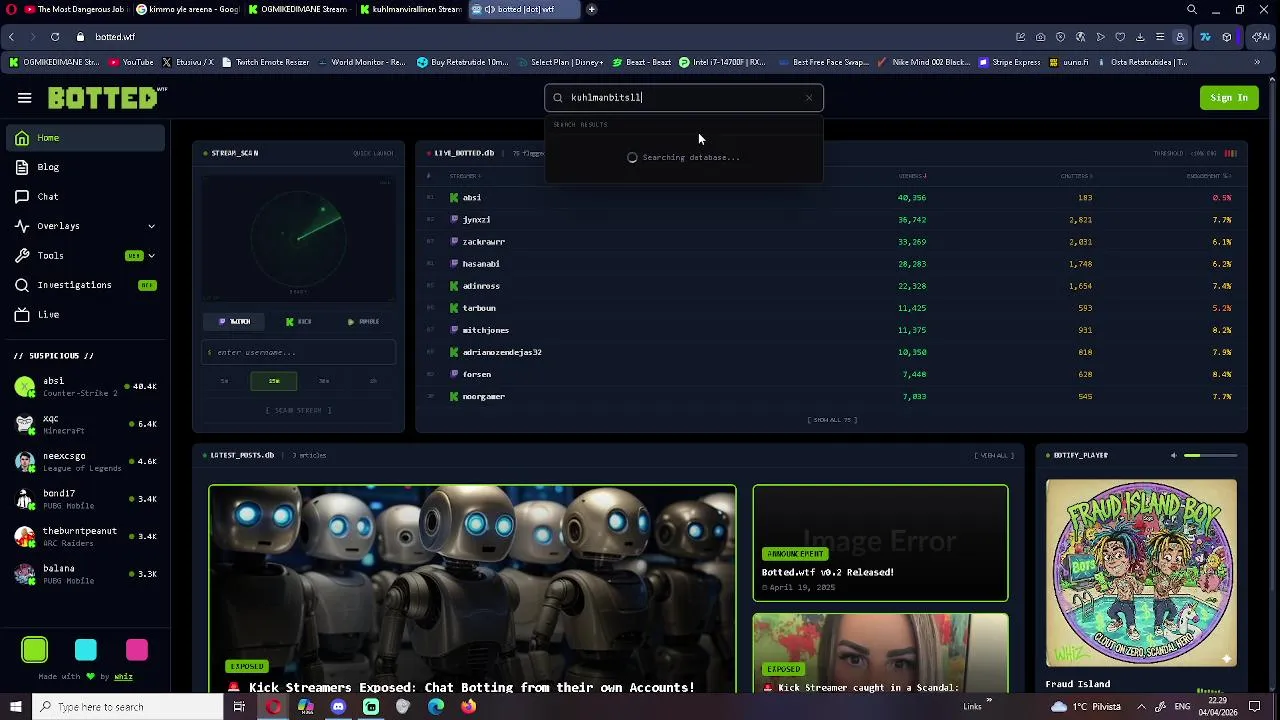Image resolution: width=1280 pixels, height=720 pixels.
Task: Choose the 30m scan duration
Action: 324,381
